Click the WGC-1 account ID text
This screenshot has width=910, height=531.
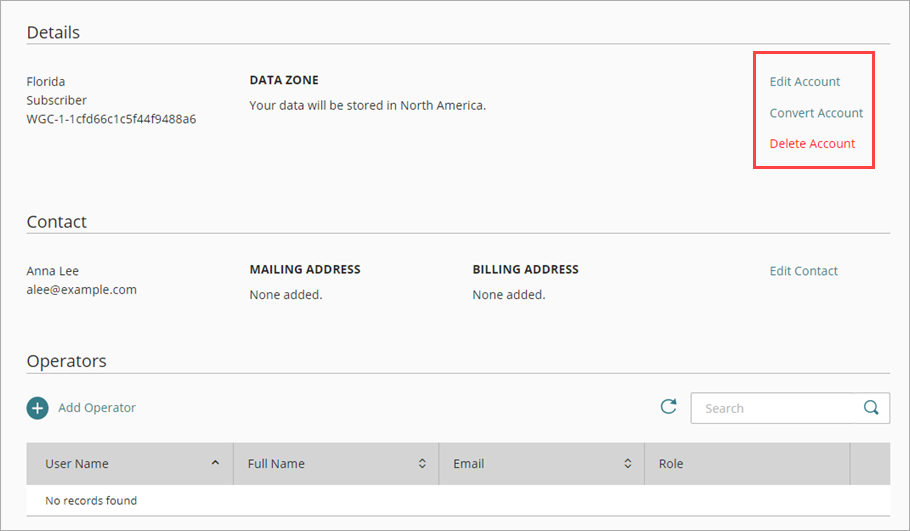pyautogui.click(x=111, y=119)
